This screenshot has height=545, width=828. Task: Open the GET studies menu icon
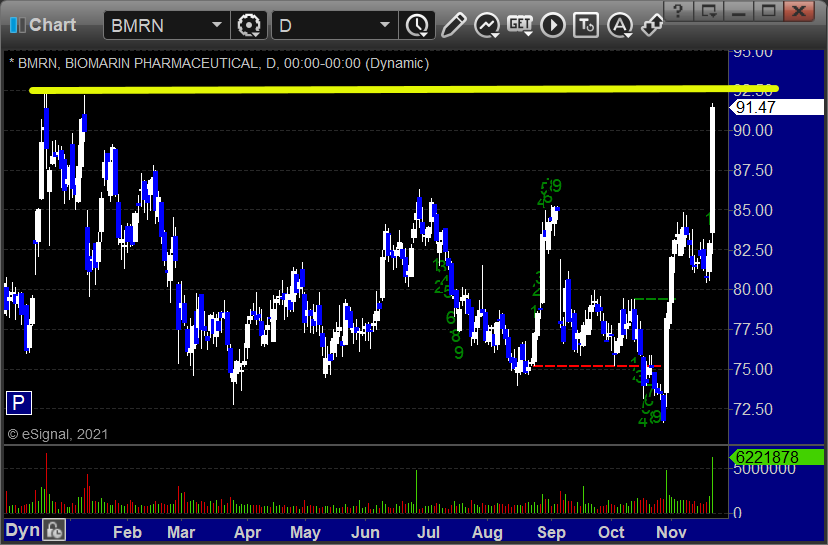[x=520, y=25]
